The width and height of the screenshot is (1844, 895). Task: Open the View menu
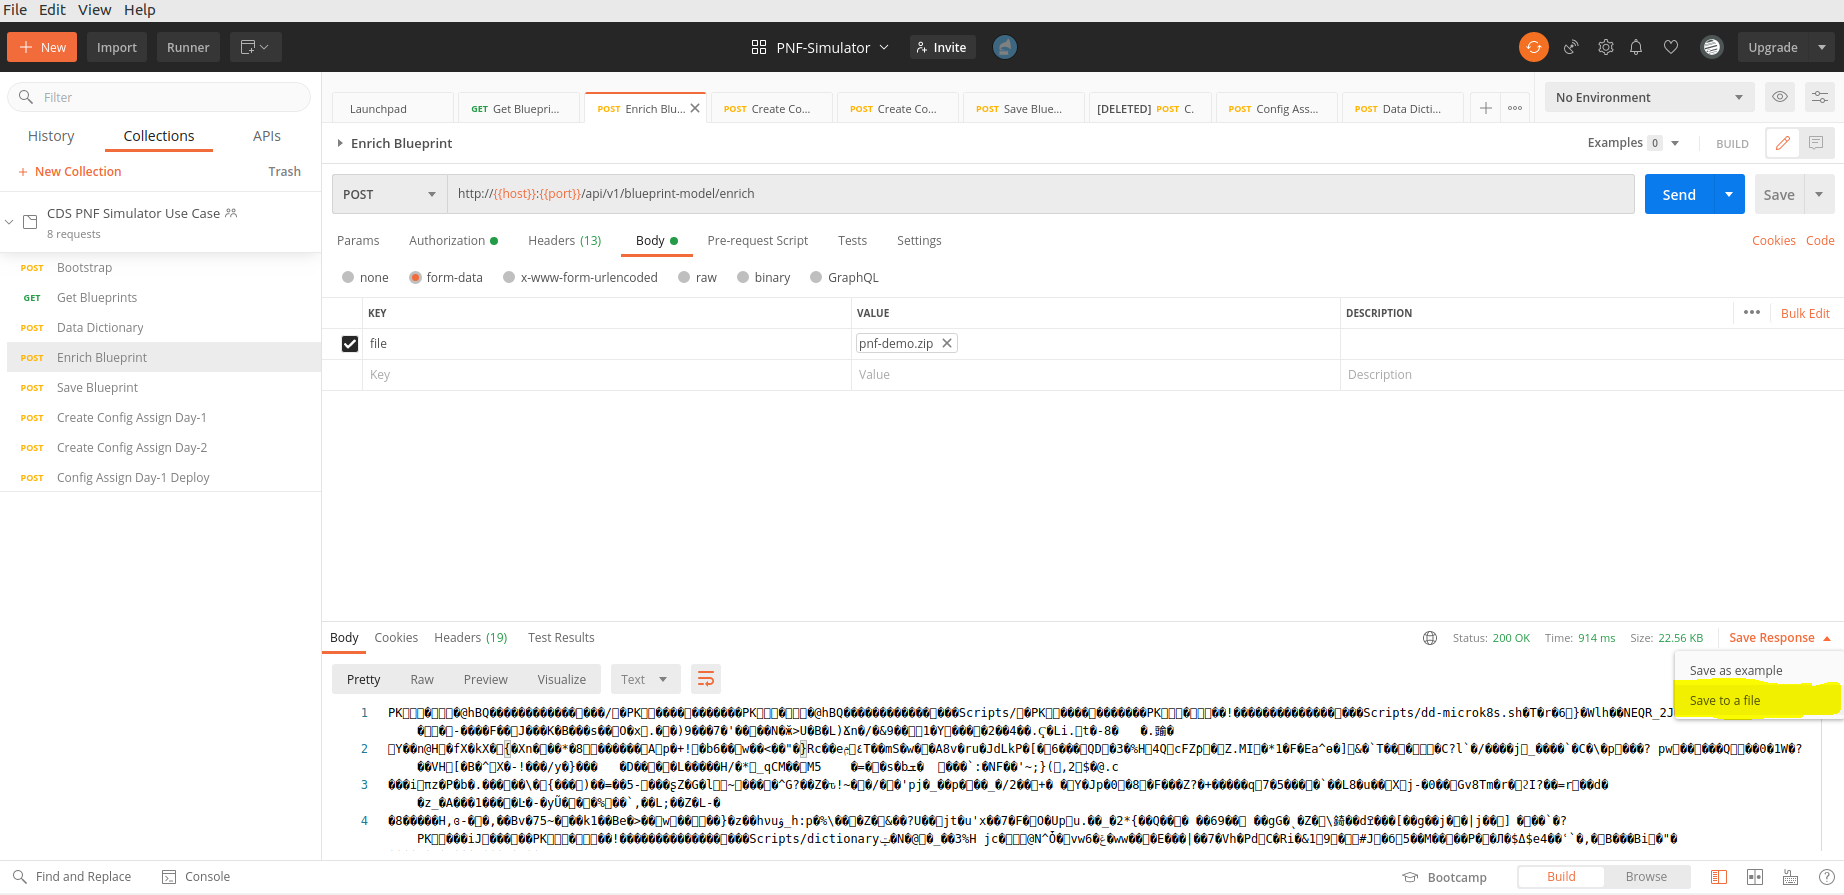95,9
